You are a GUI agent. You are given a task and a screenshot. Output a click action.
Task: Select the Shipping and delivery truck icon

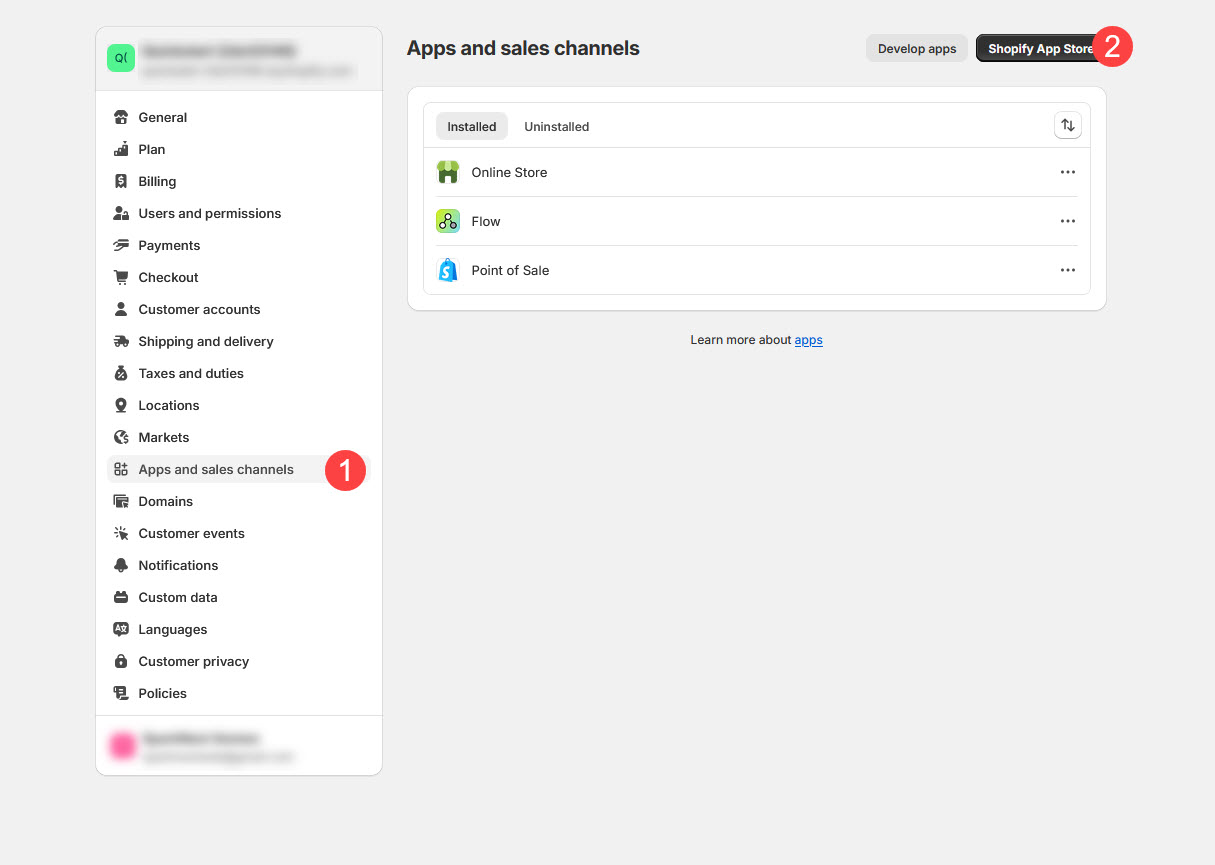pyautogui.click(x=121, y=341)
